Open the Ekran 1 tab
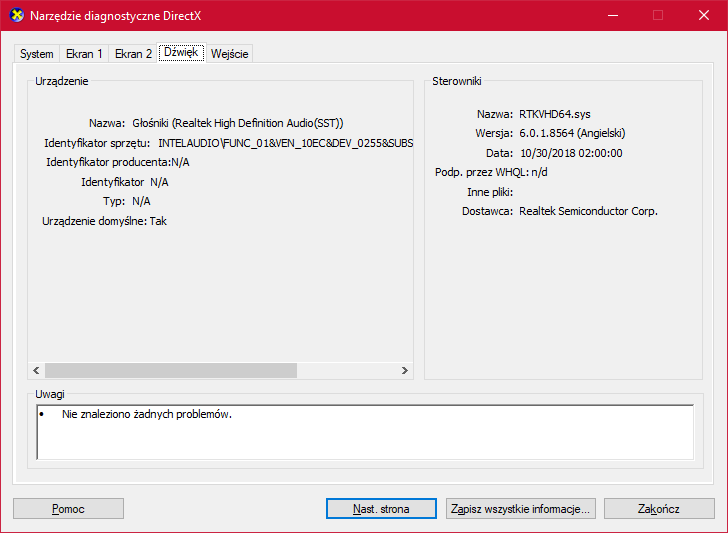This screenshot has height=533, width=728. 84,54
